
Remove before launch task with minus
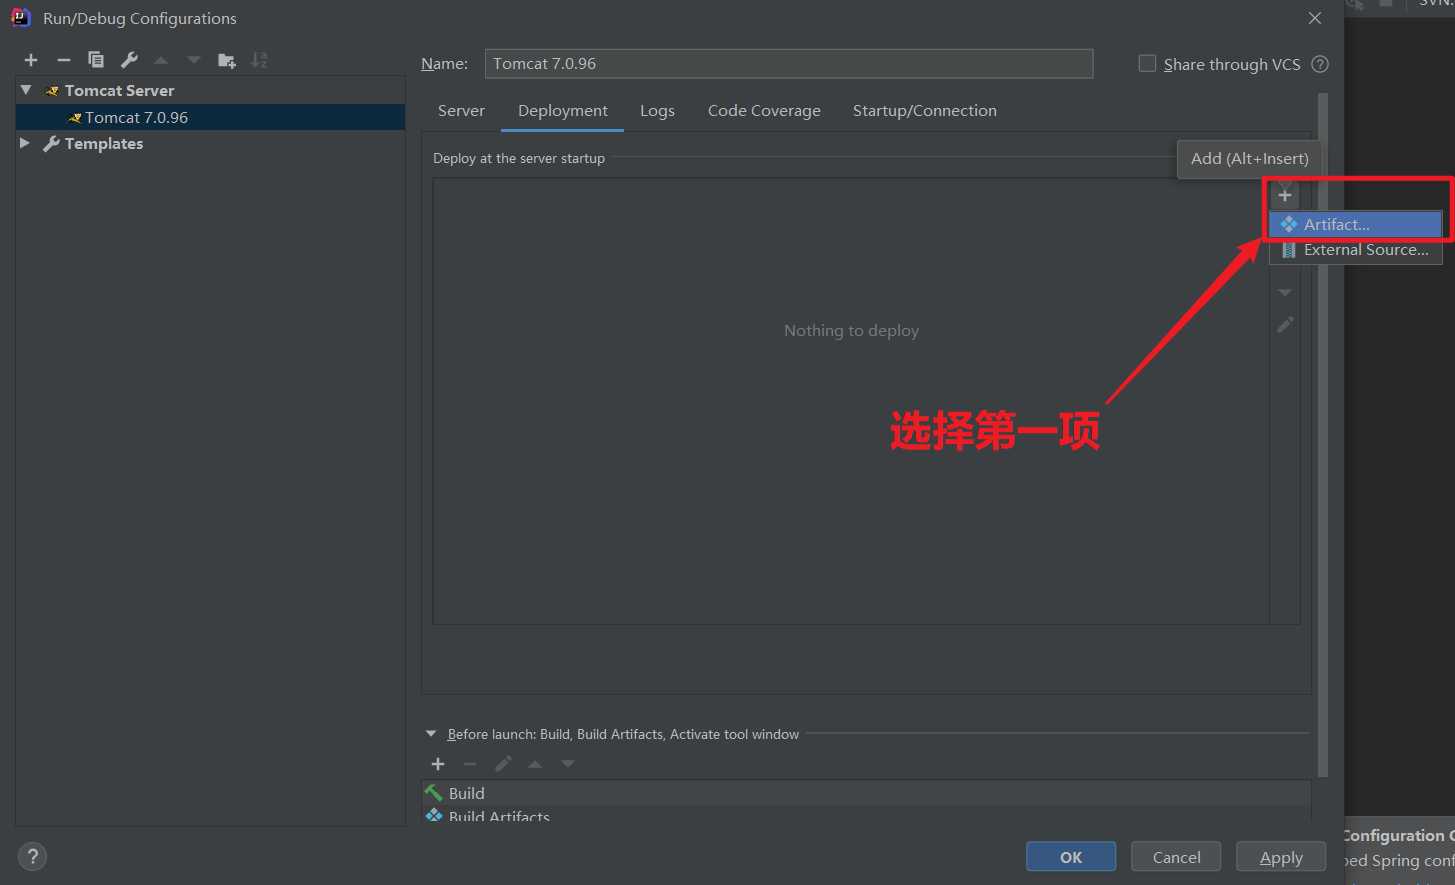tap(470, 764)
